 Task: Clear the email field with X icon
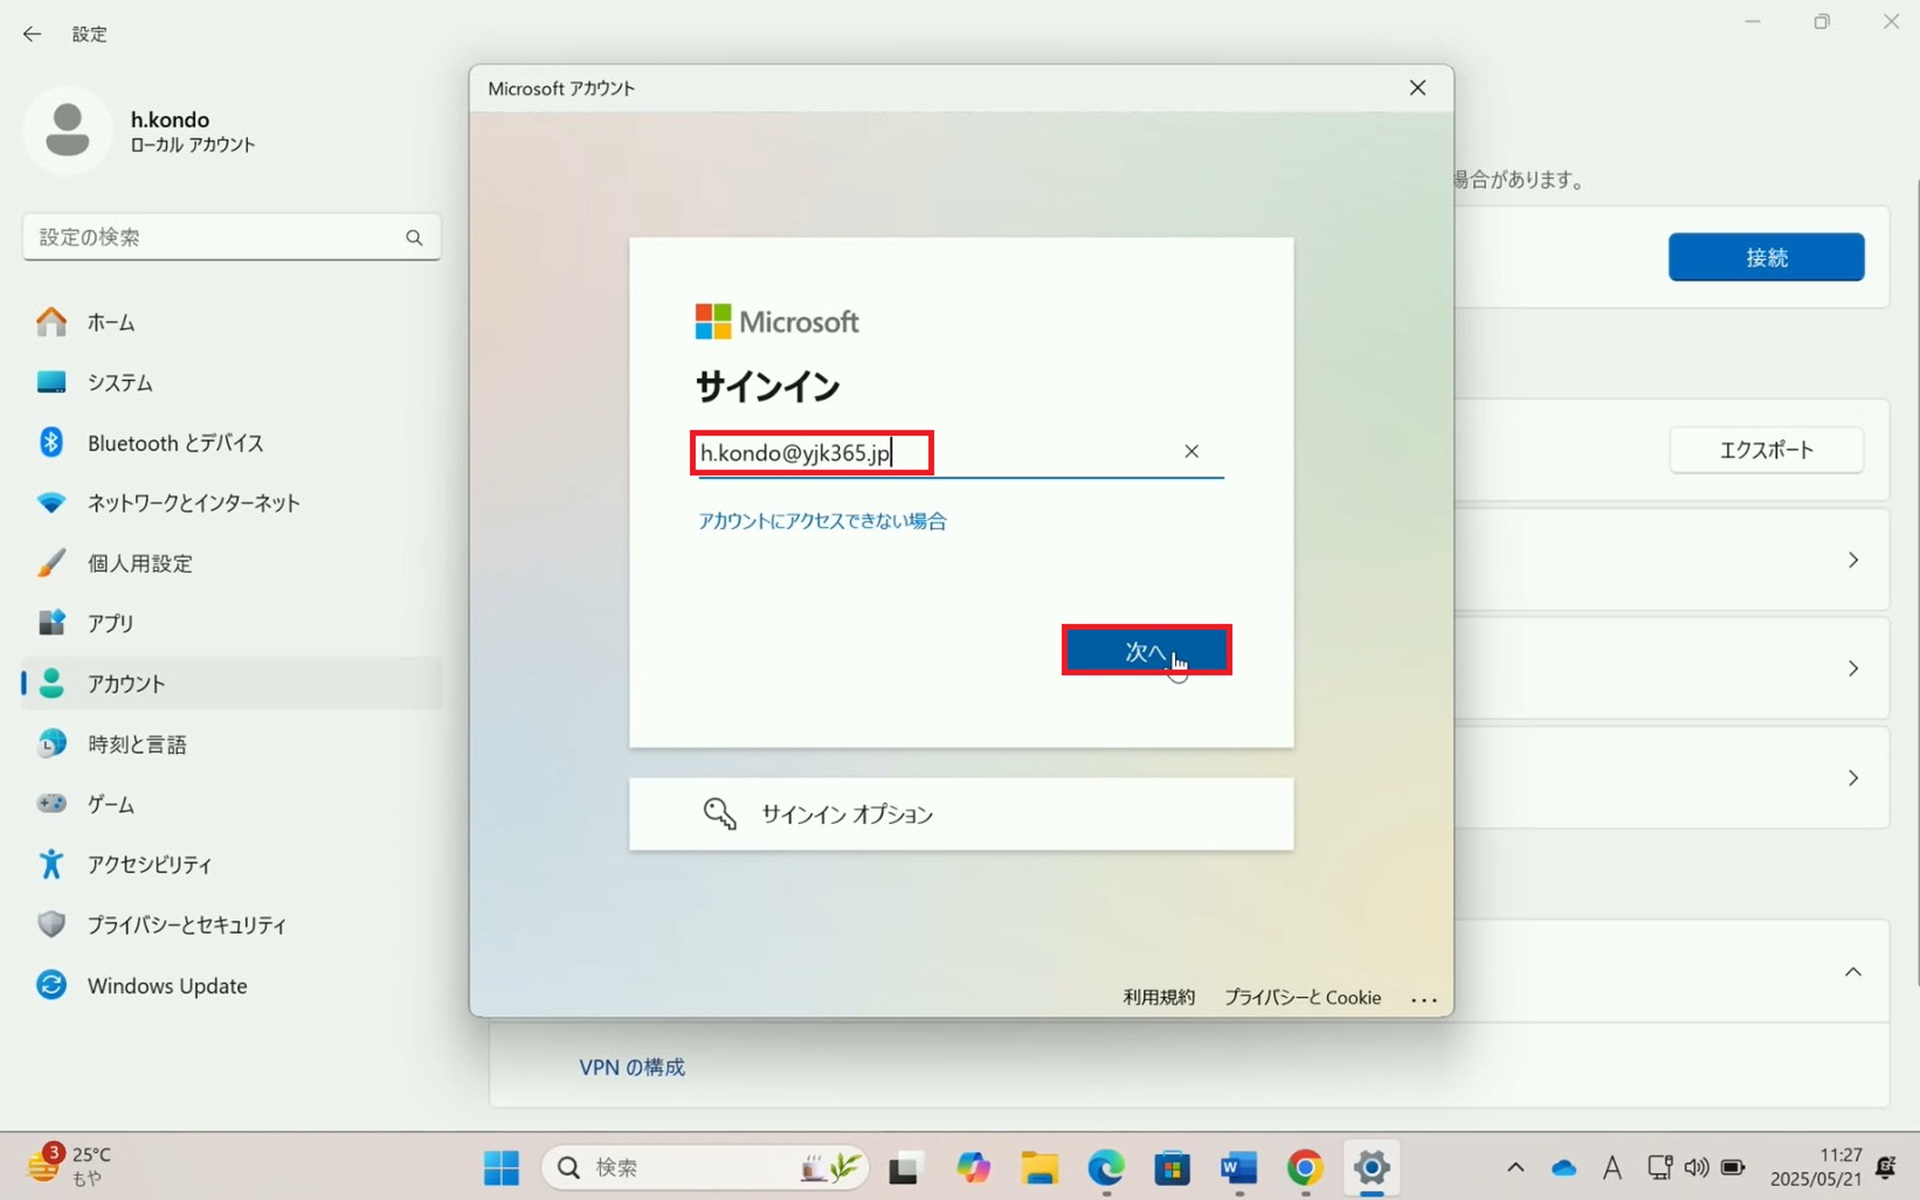coord(1191,451)
